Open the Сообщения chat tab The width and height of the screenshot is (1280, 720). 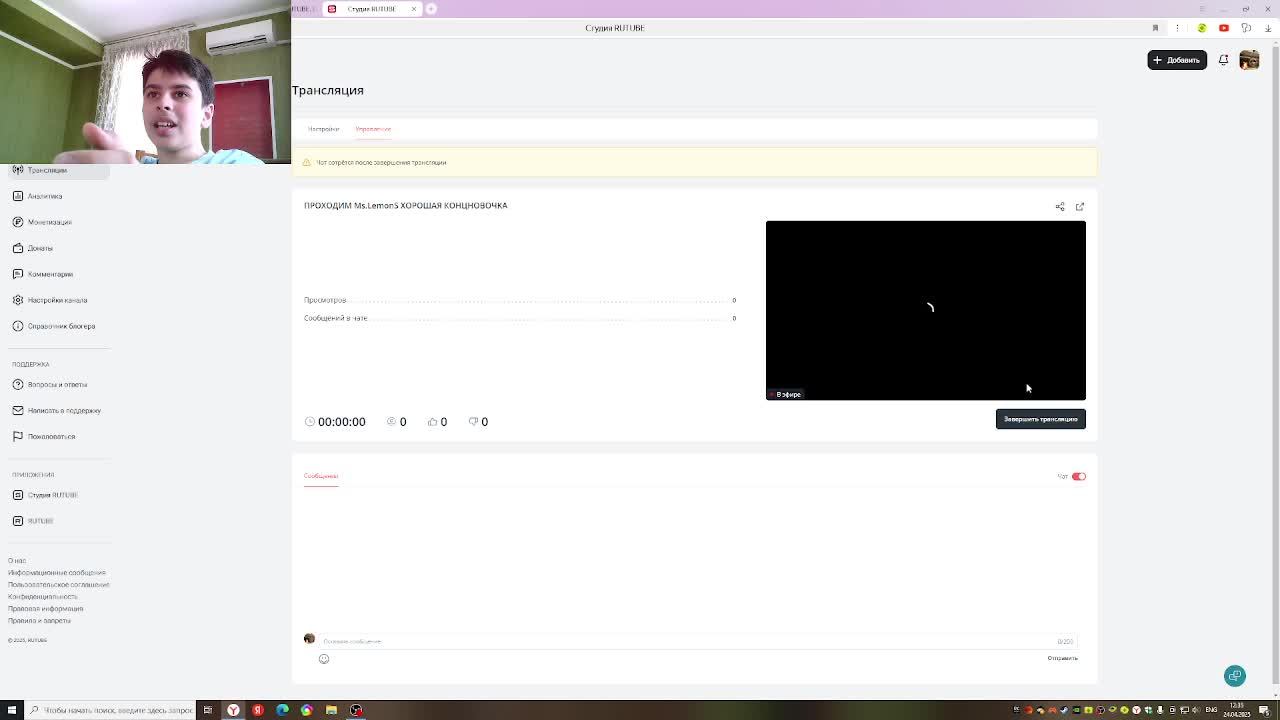pos(321,476)
